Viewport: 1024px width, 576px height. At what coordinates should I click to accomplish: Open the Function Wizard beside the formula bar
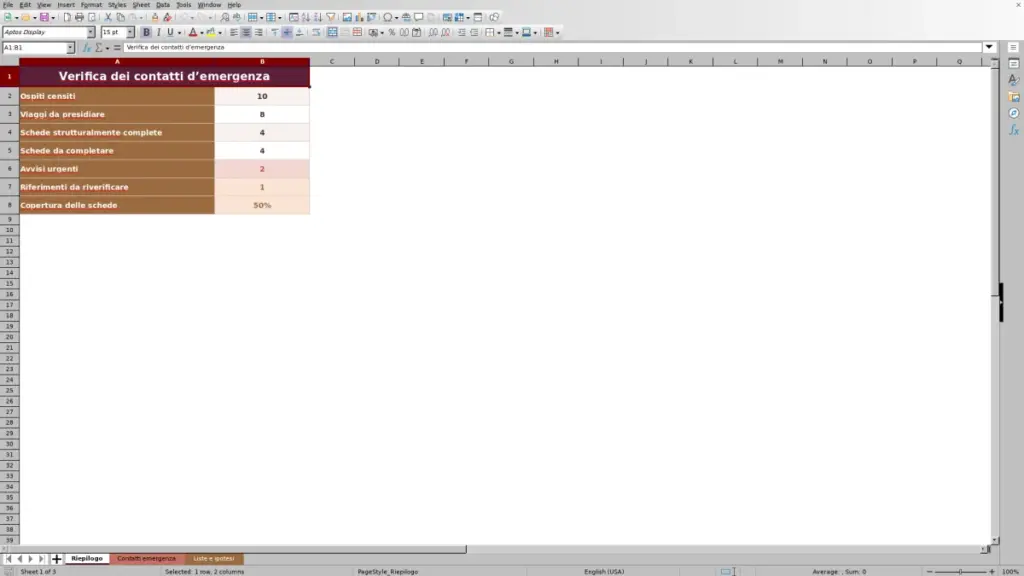86,48
